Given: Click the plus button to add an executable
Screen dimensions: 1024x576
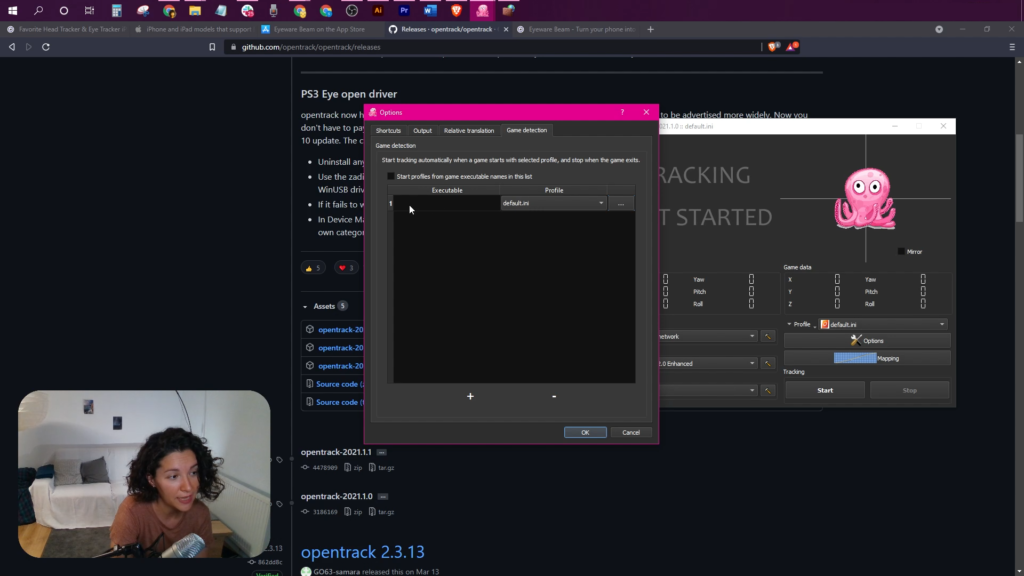Looking at the screenshot, I should click(x=470, y=396).
